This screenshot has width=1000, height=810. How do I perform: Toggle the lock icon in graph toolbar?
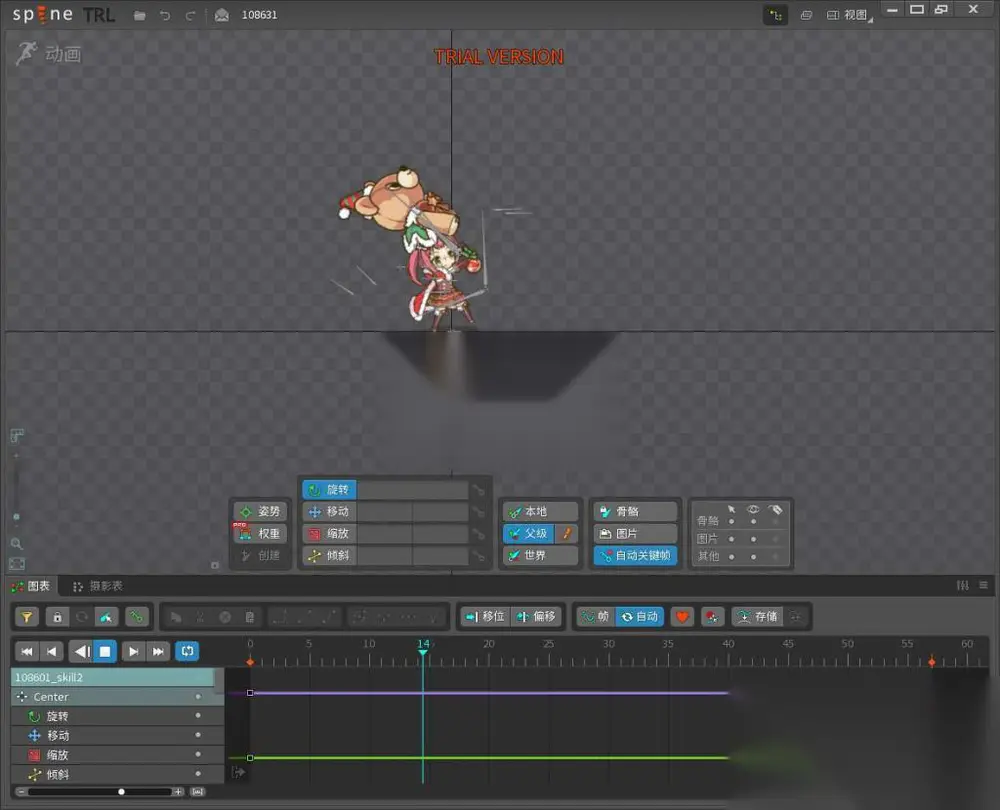point(57,617)
